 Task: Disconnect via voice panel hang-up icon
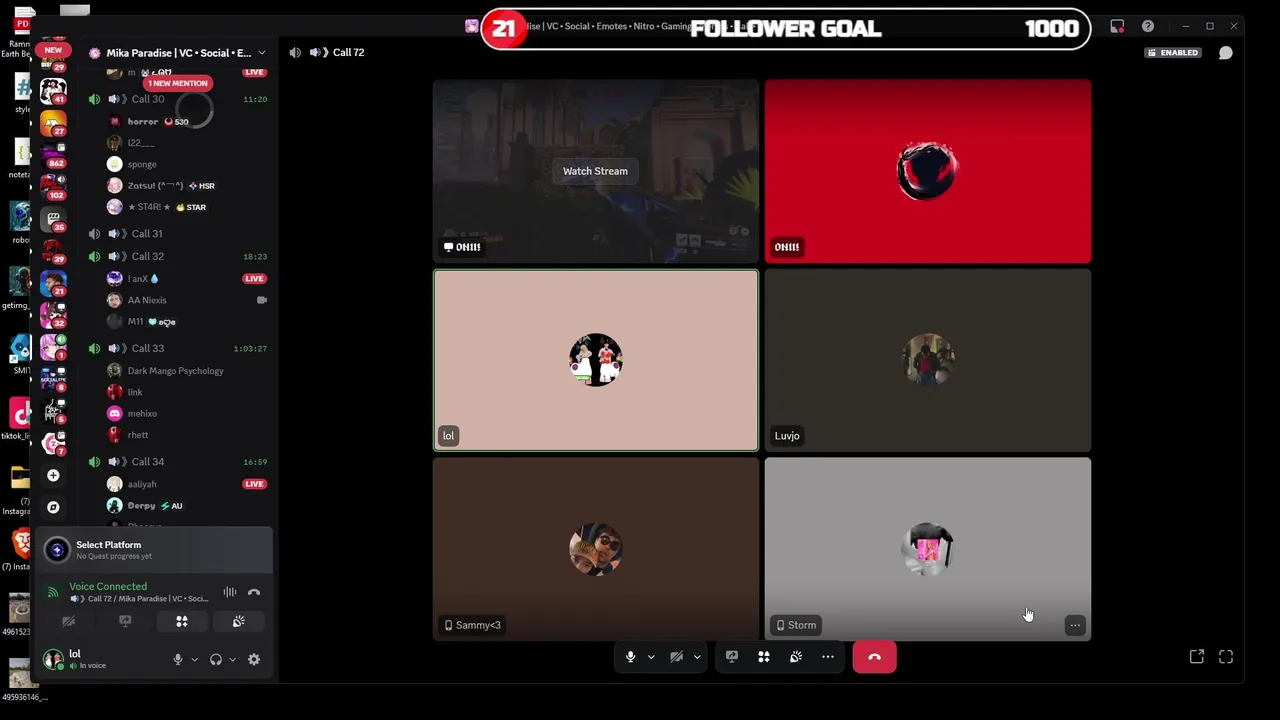(254, 593)
